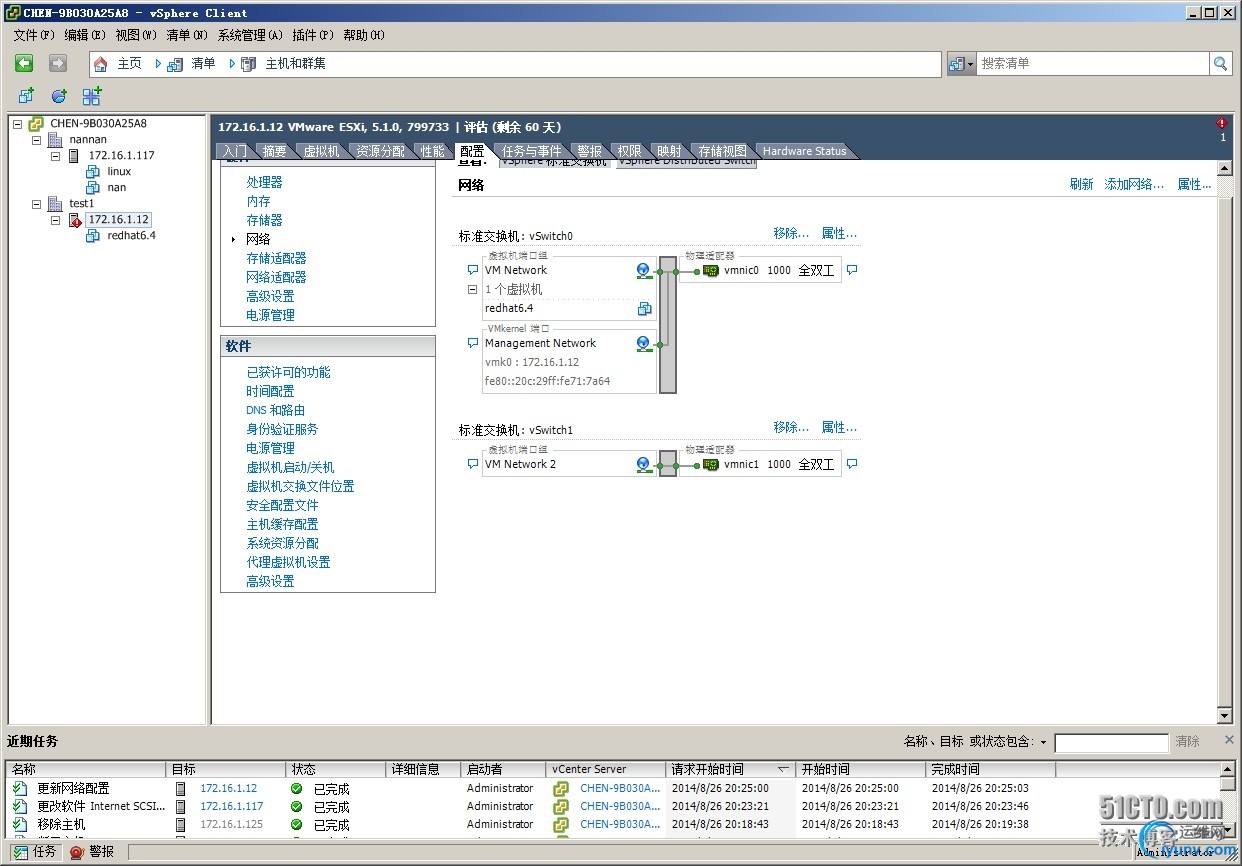Select the redhat6.4 VM in the tree
Image resolution: width=1242 pixels, height=866 pixels.
131,236
